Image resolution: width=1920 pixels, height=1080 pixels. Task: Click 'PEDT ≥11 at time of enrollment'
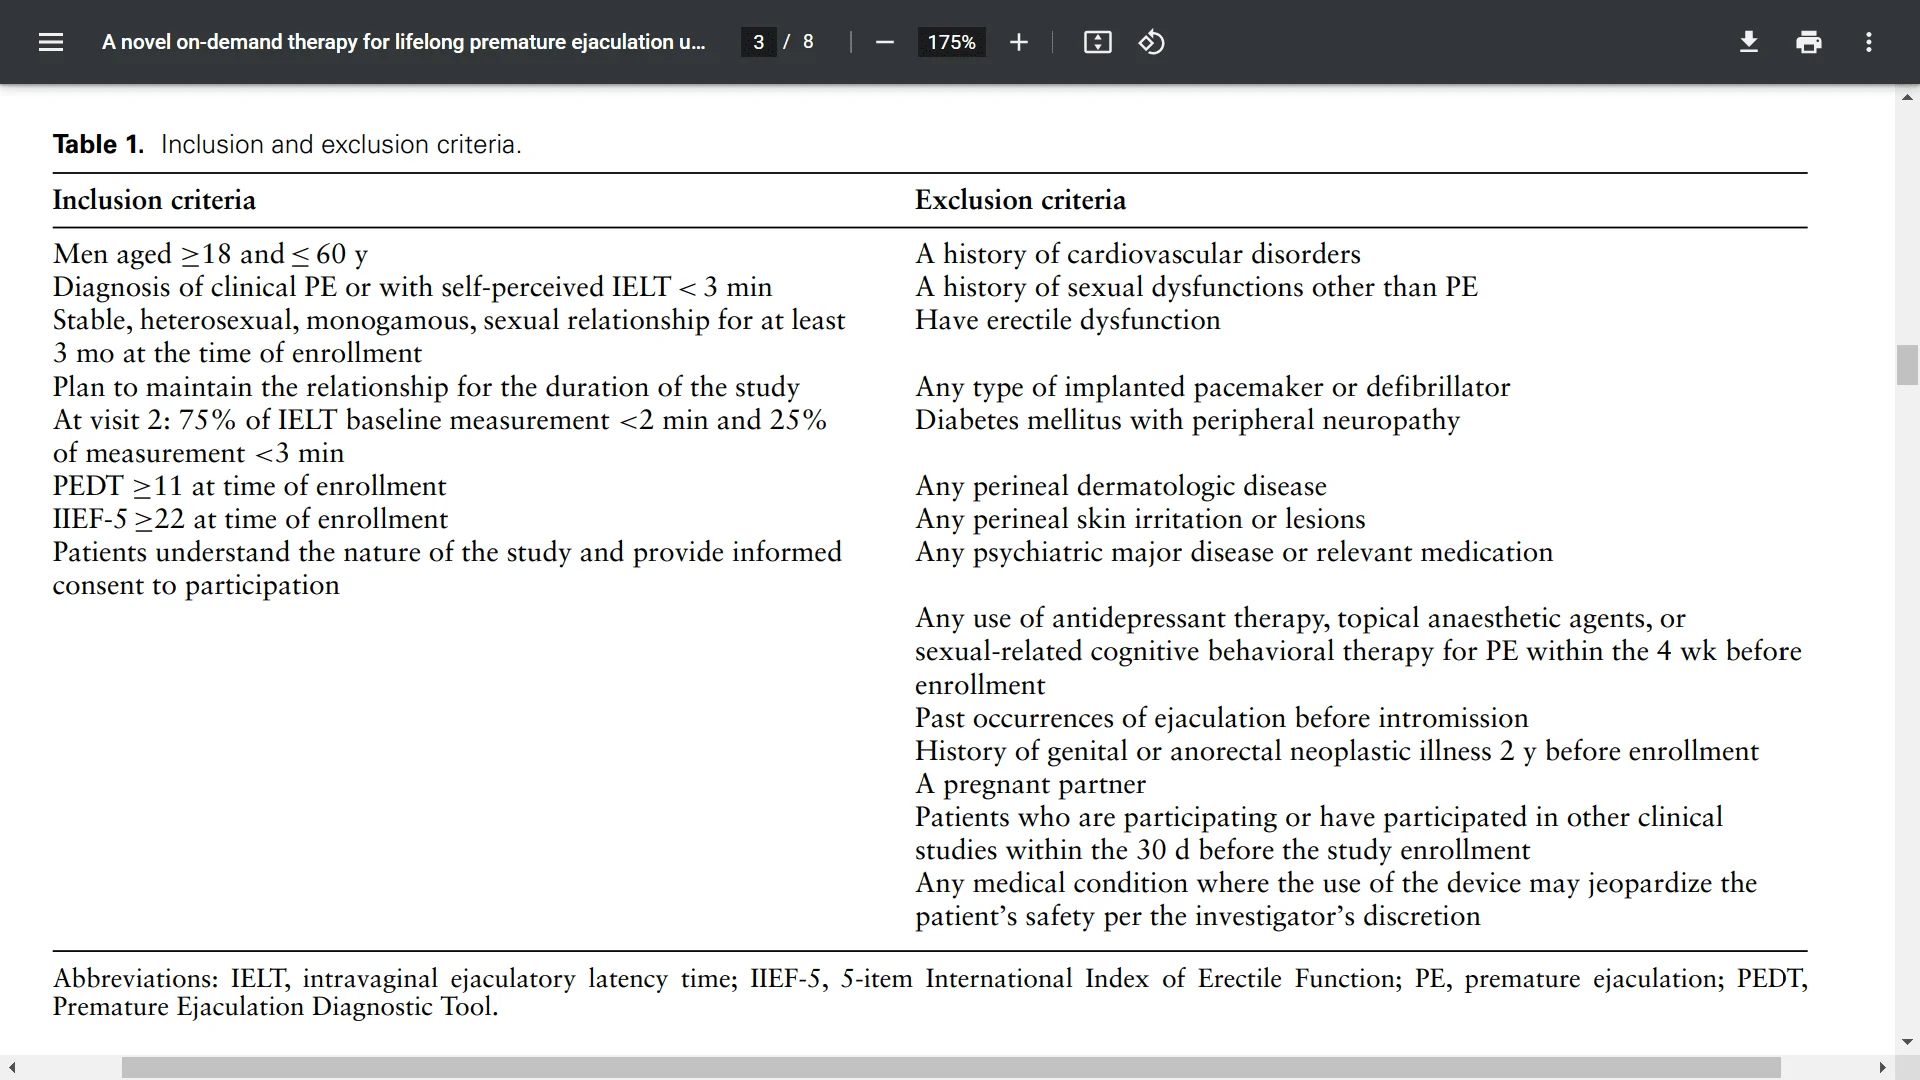coord(249,486)
